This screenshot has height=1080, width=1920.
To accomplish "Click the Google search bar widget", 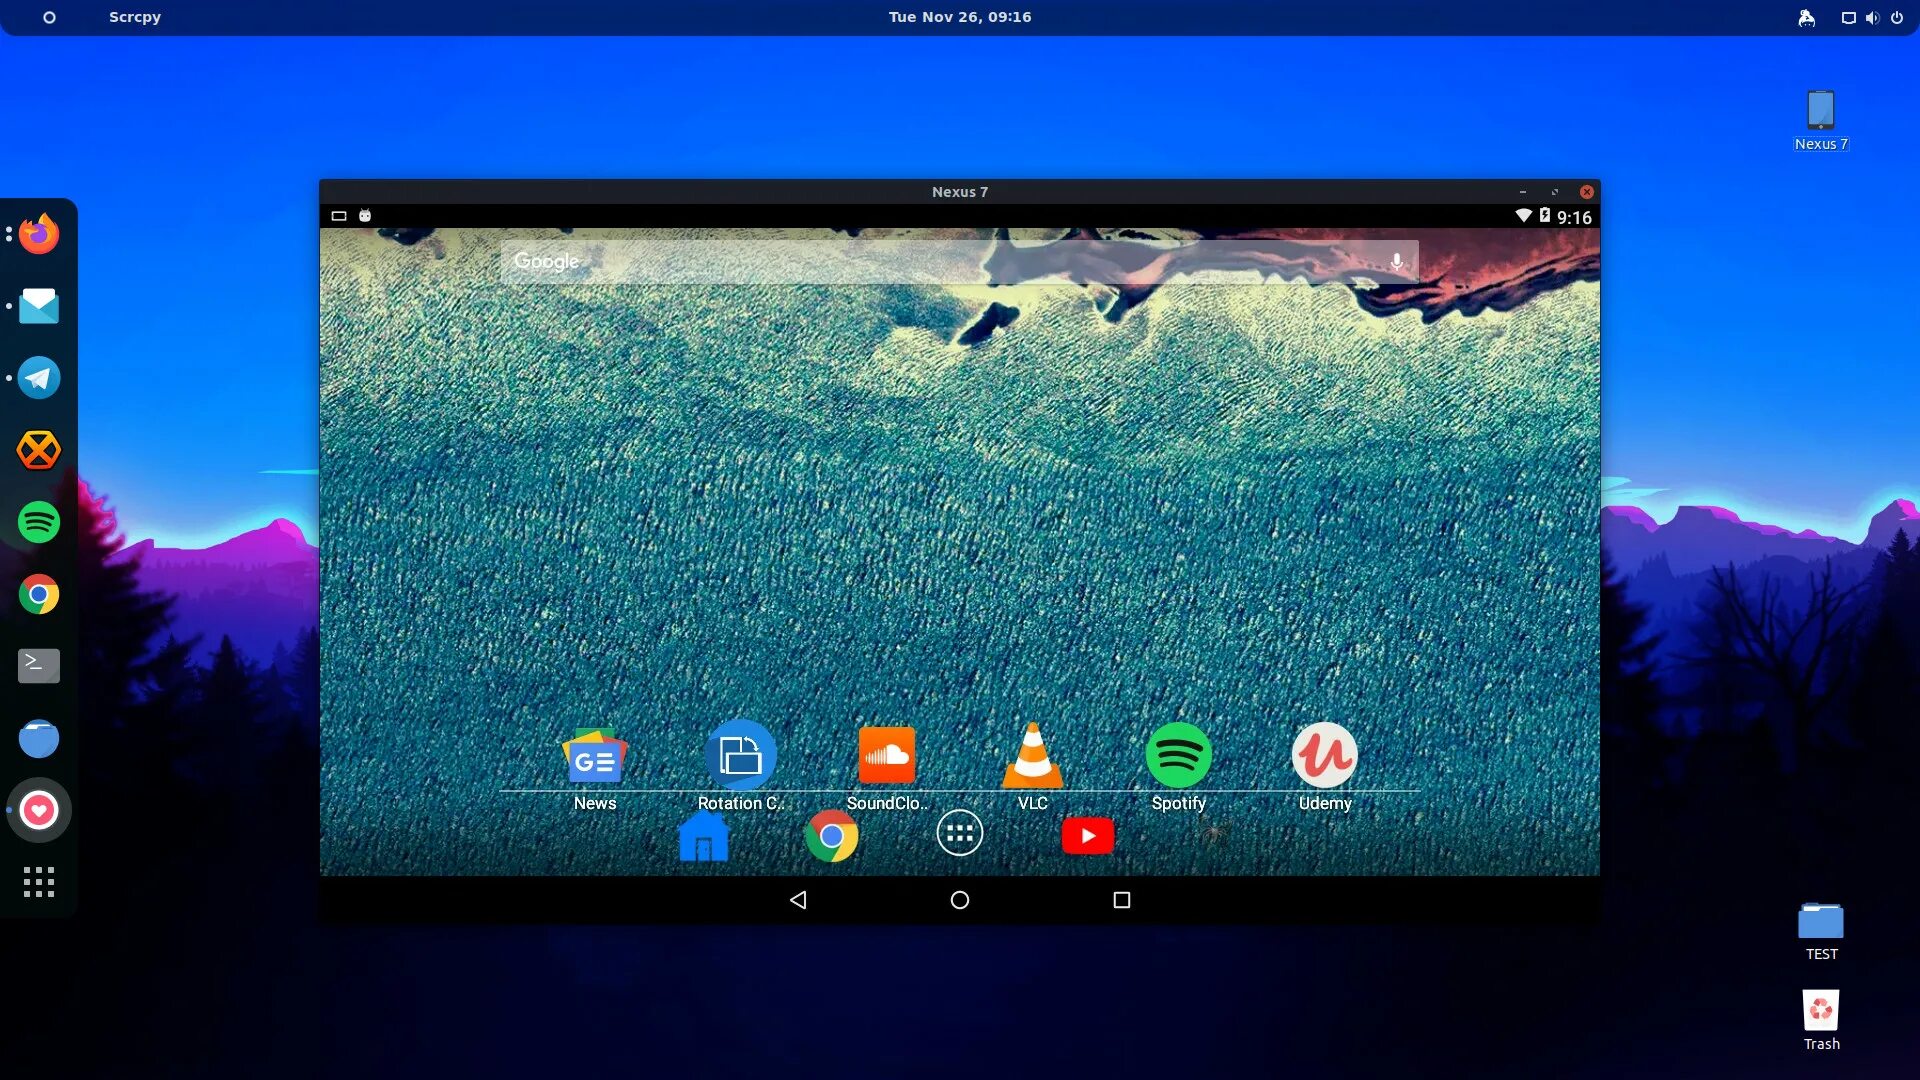I will coord(900,262).
